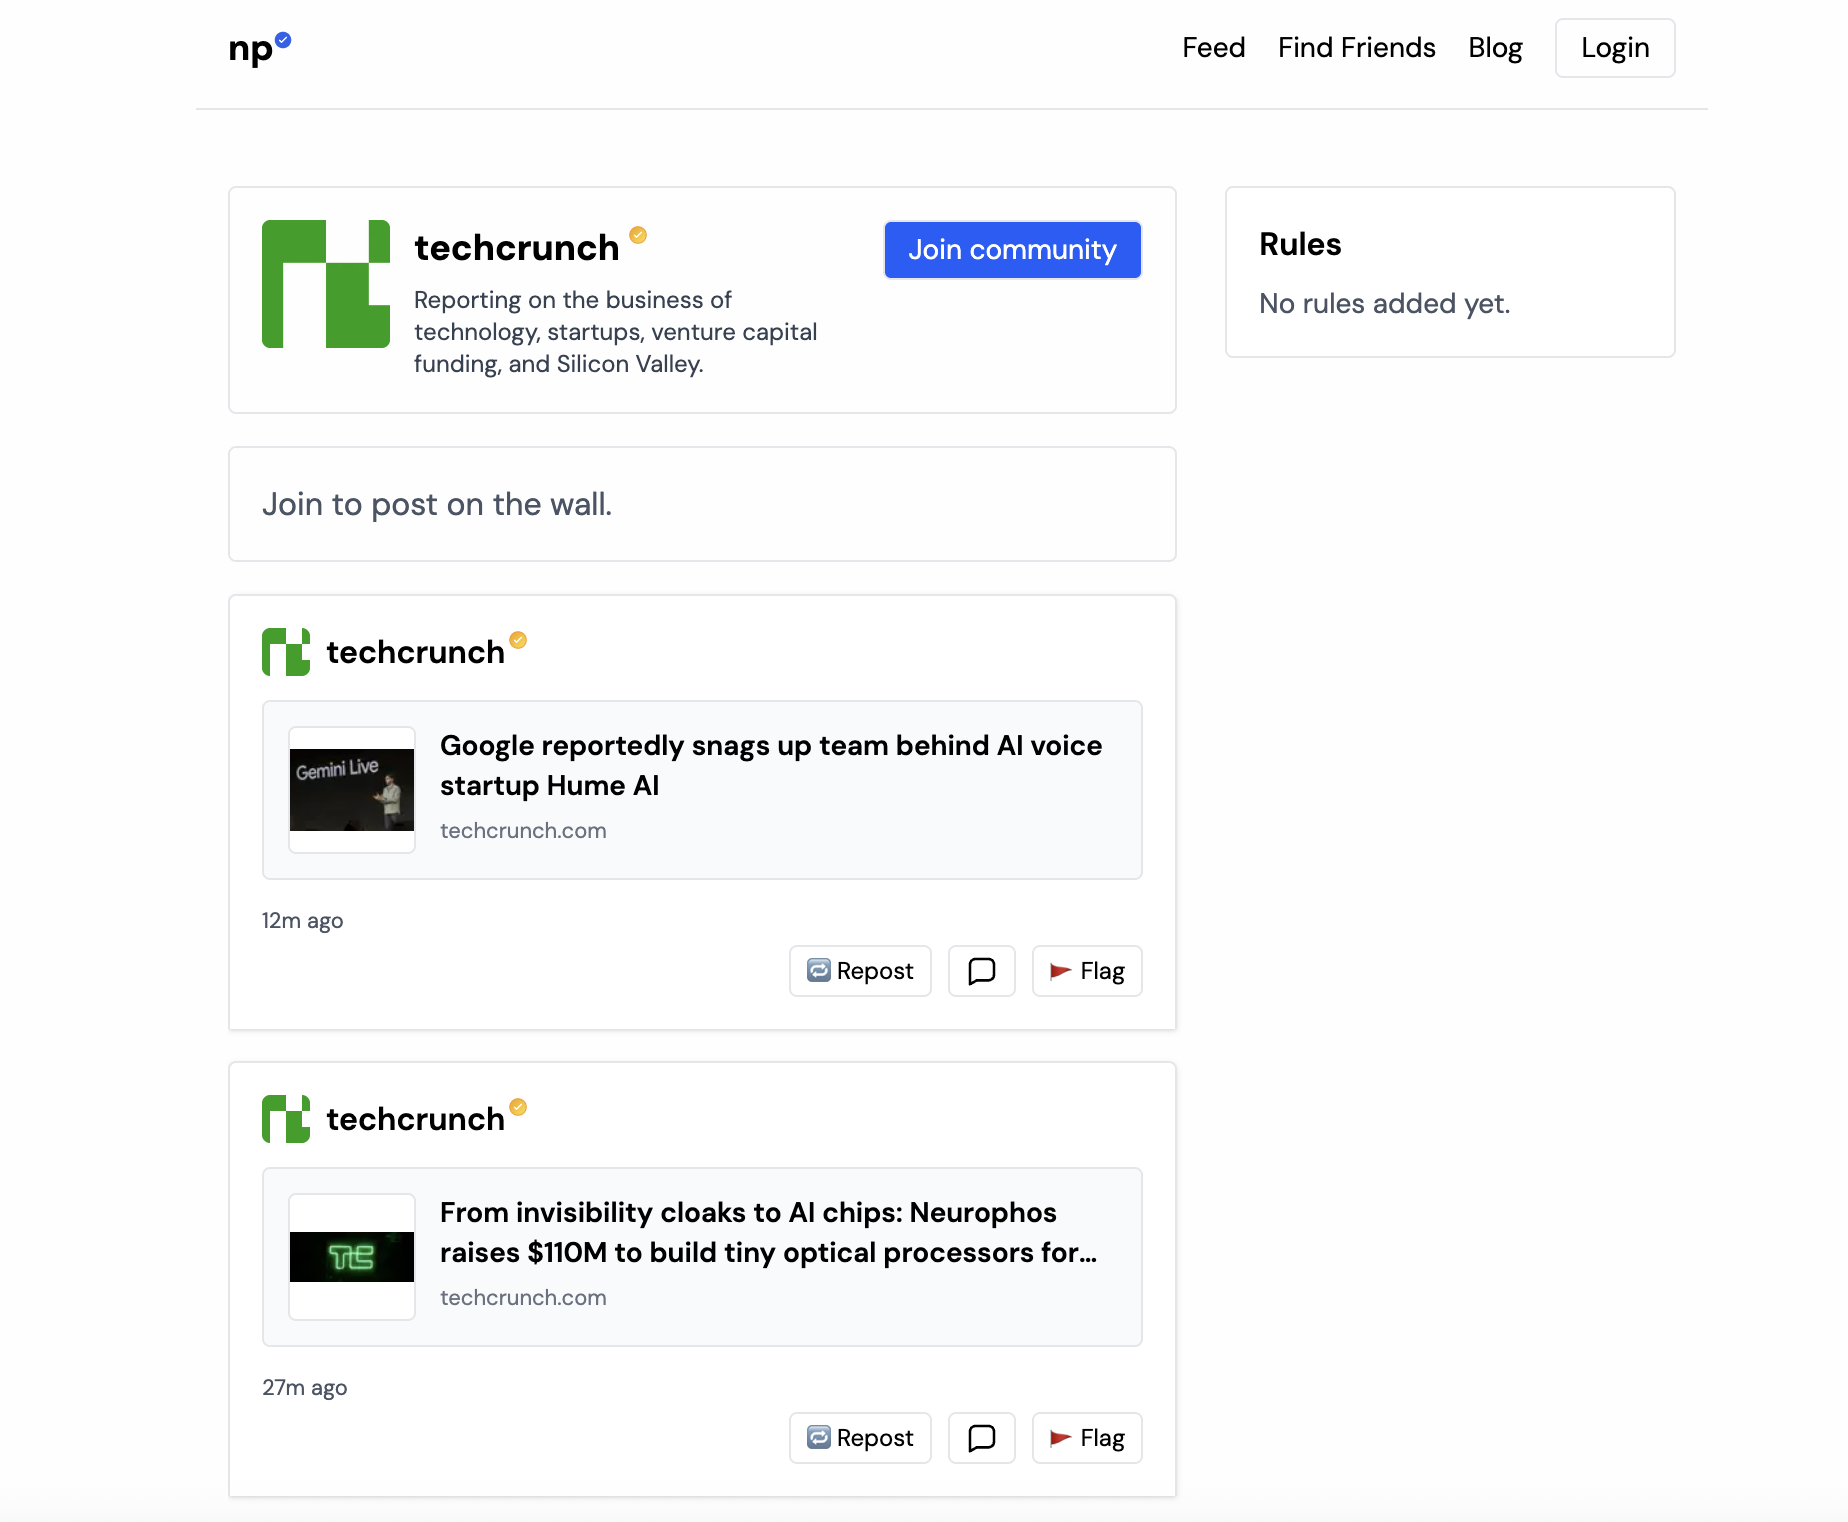Open comments on the Hume AI post

click(x=982, y=971)
